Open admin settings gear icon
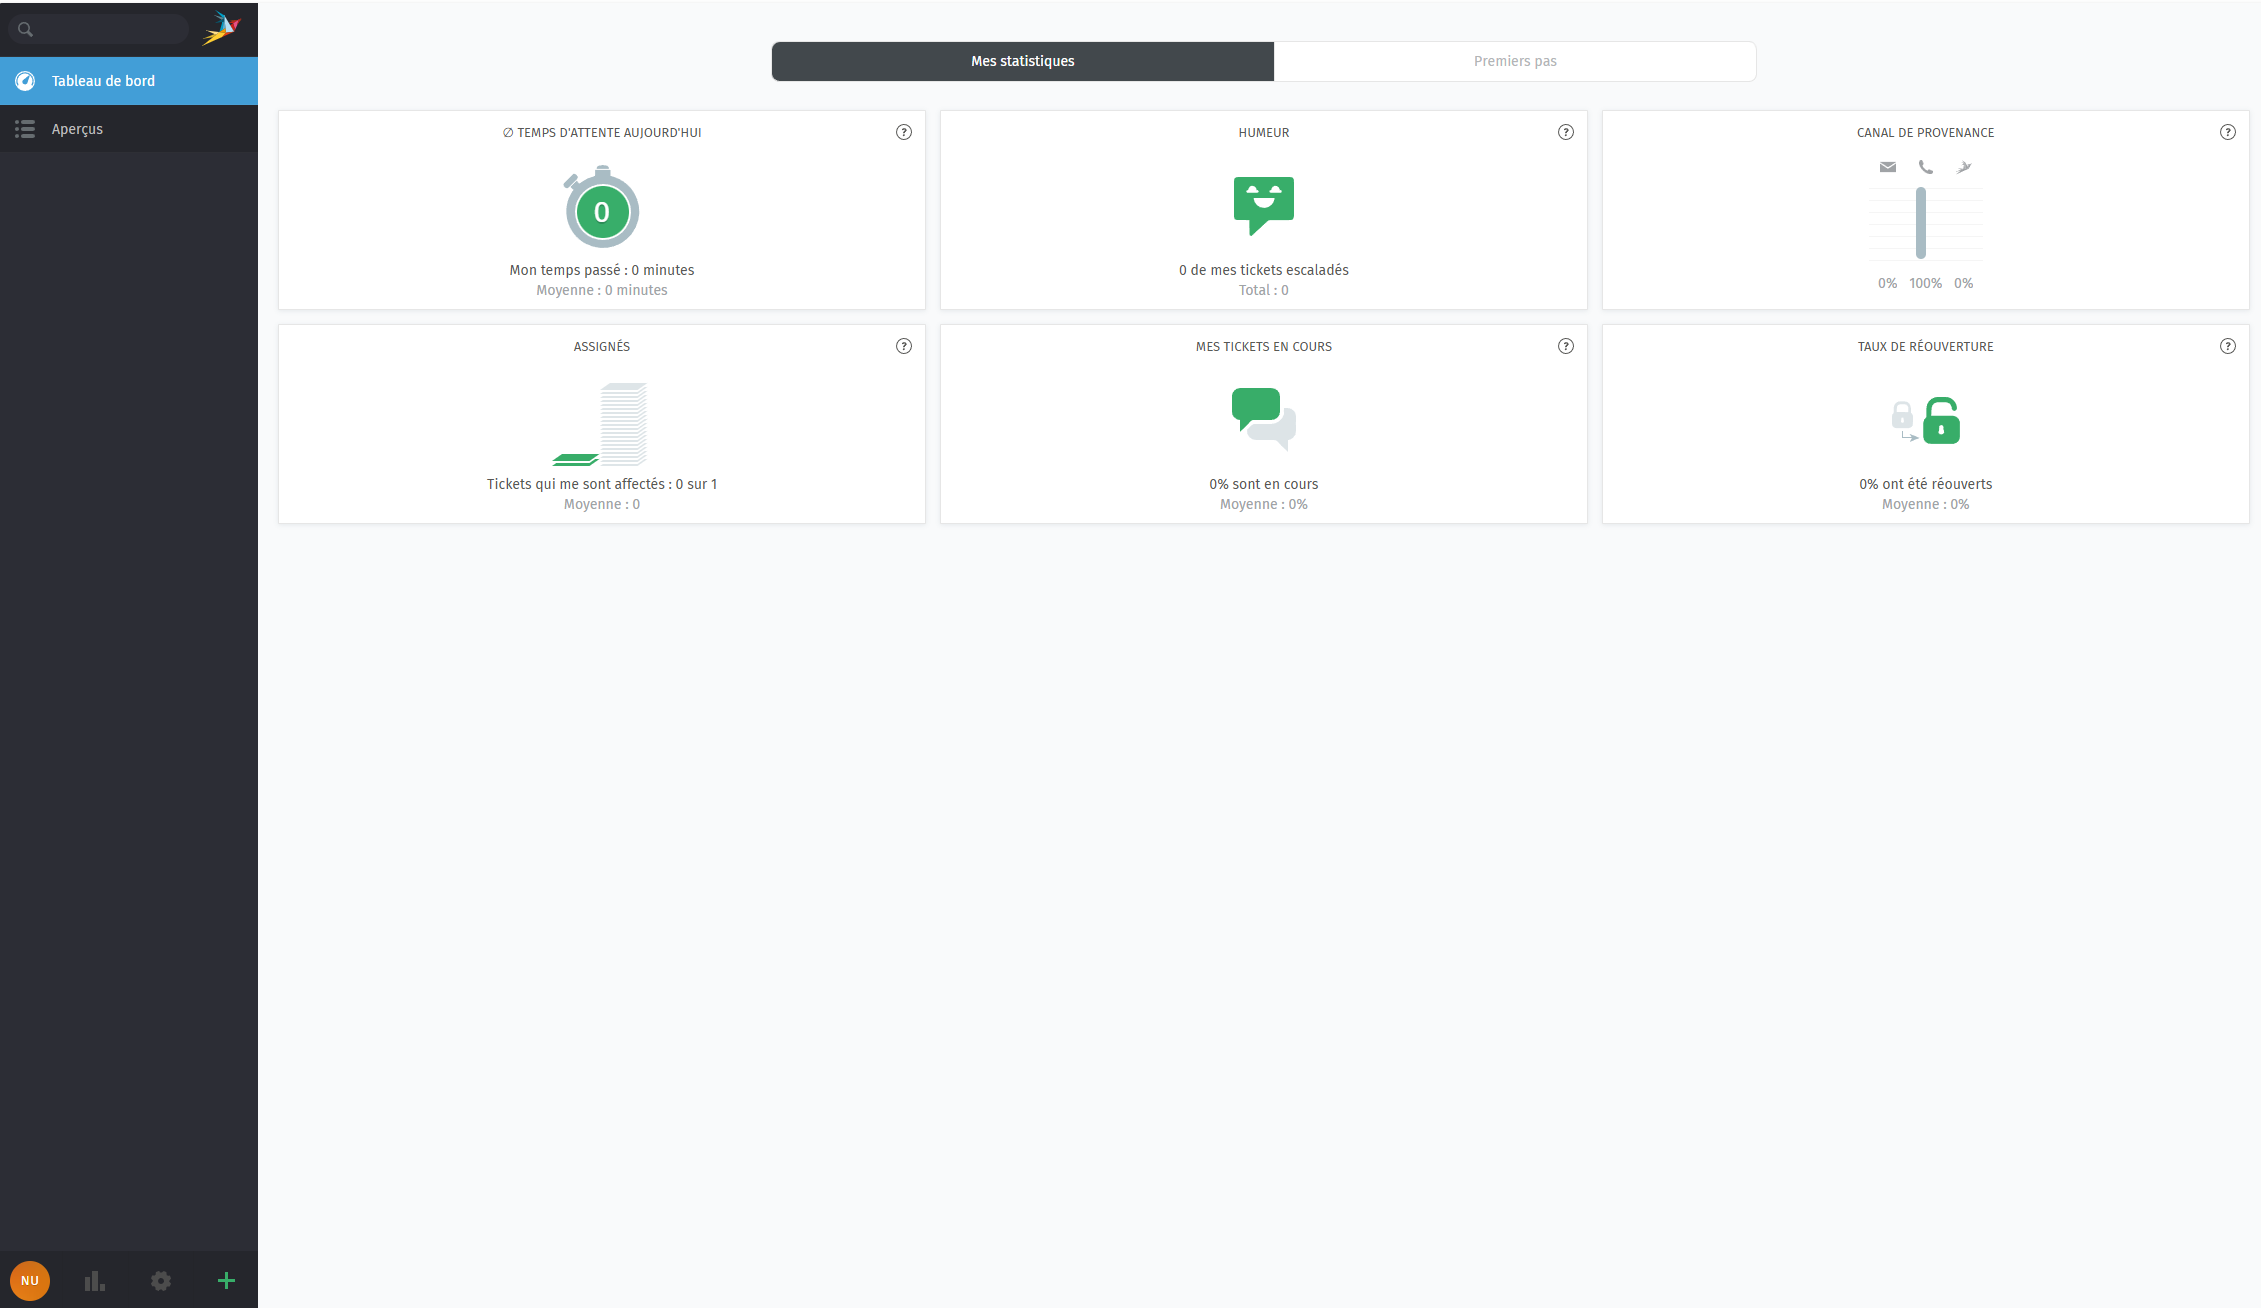 tap(161, 1280)
